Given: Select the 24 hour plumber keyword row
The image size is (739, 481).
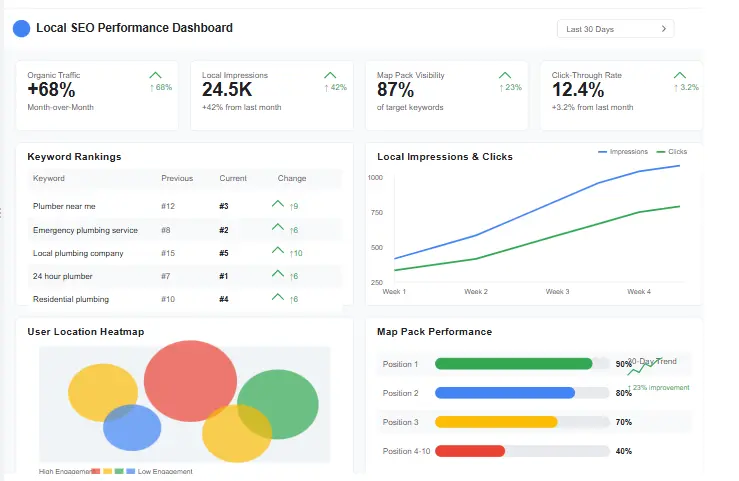Looking at the screenshot, I should 62,276.
